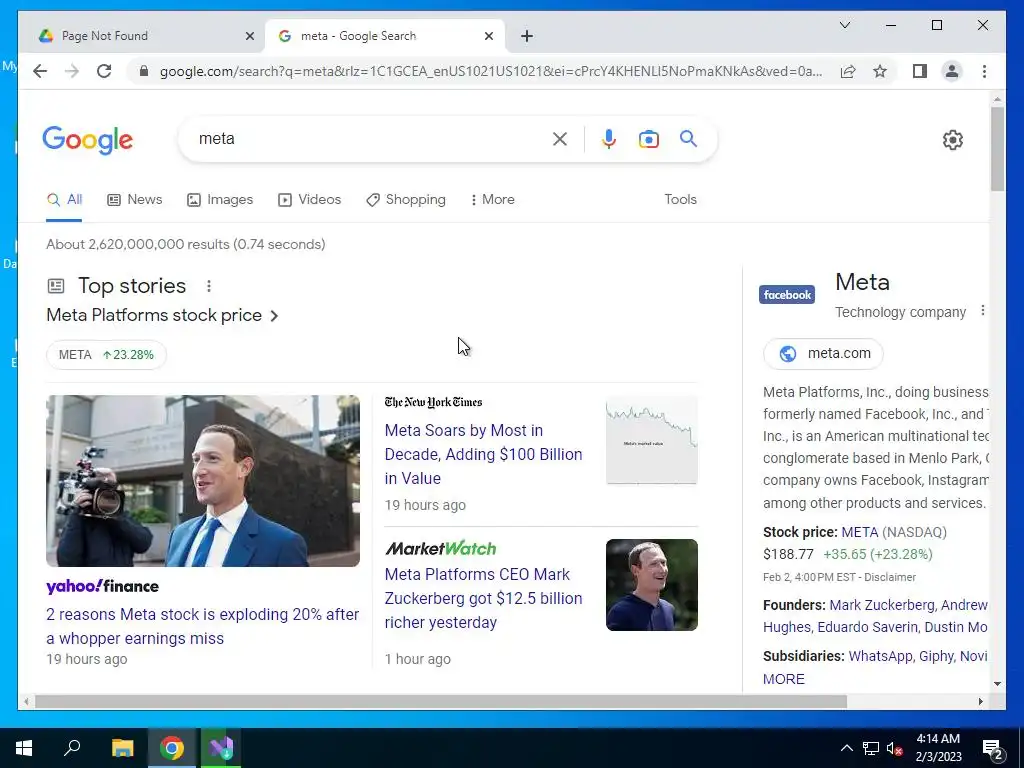Open Chrome three-dot menu
Viewport: 1024px width, 768px height.
tap(984, 71)
